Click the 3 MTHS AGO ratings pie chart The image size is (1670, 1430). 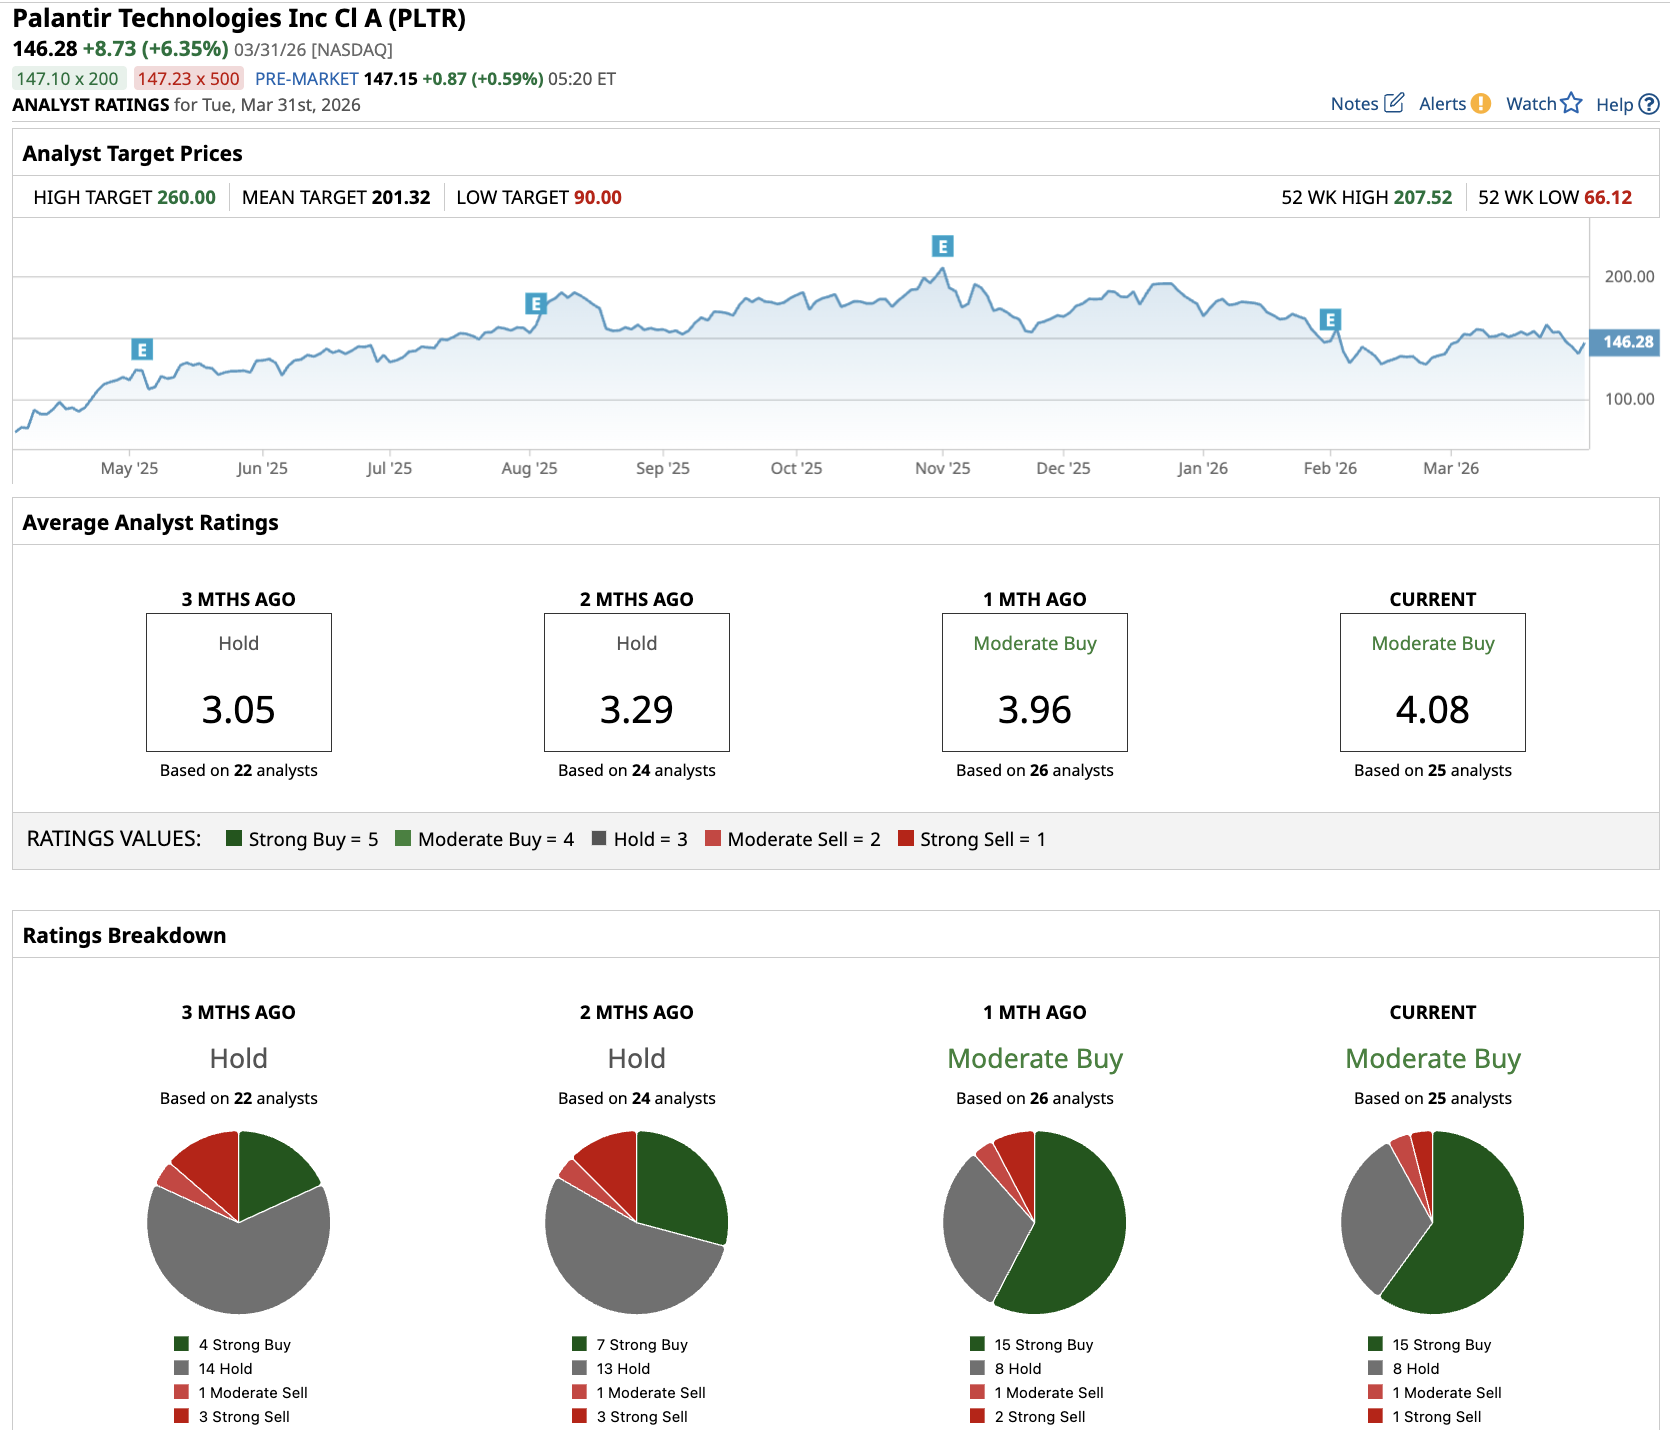tap(239, 1222)
